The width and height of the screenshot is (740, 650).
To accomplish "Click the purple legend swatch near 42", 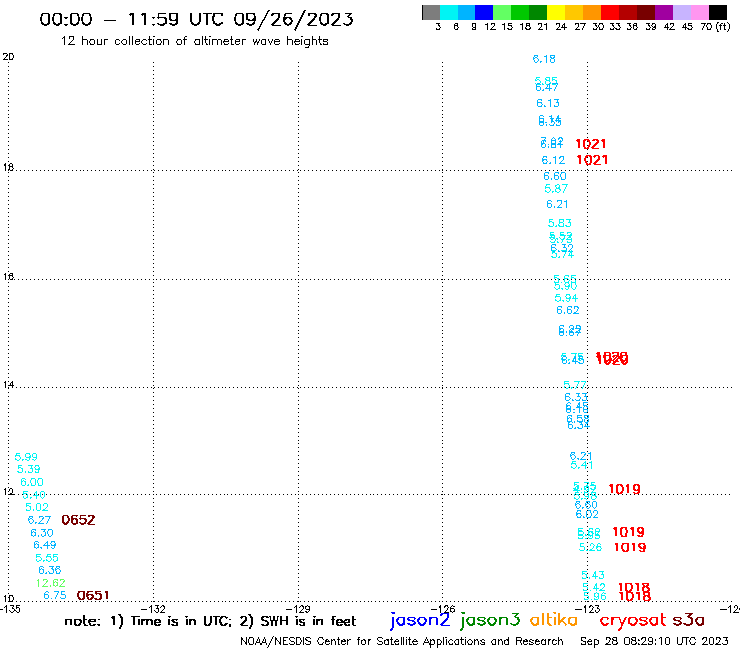I will (663, 12).
